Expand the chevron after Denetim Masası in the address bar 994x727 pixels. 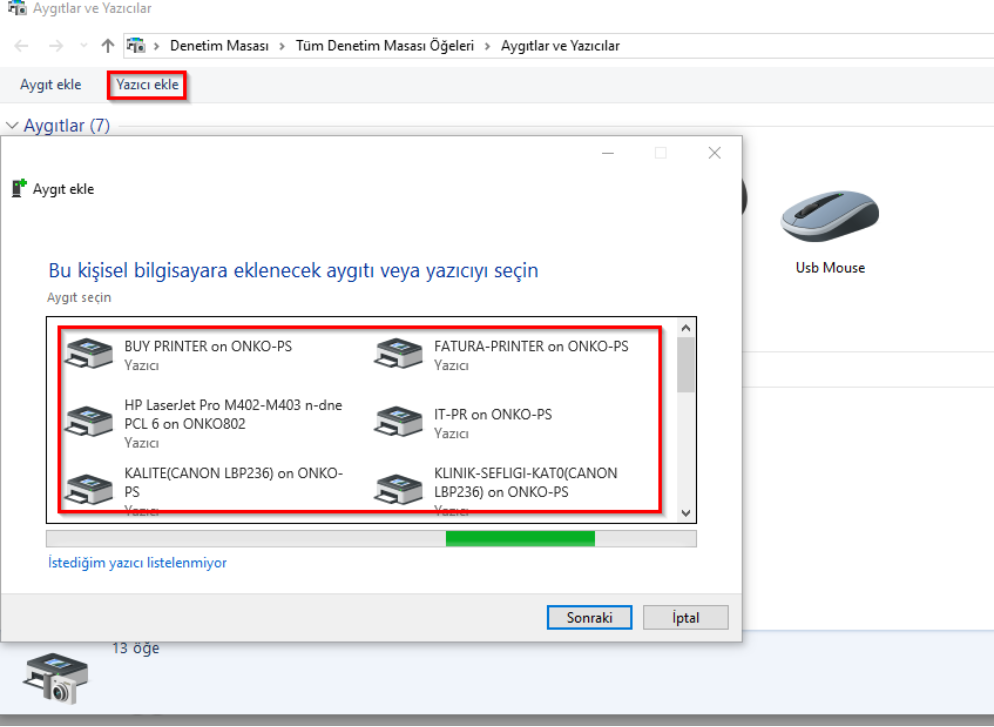point(282,46)
